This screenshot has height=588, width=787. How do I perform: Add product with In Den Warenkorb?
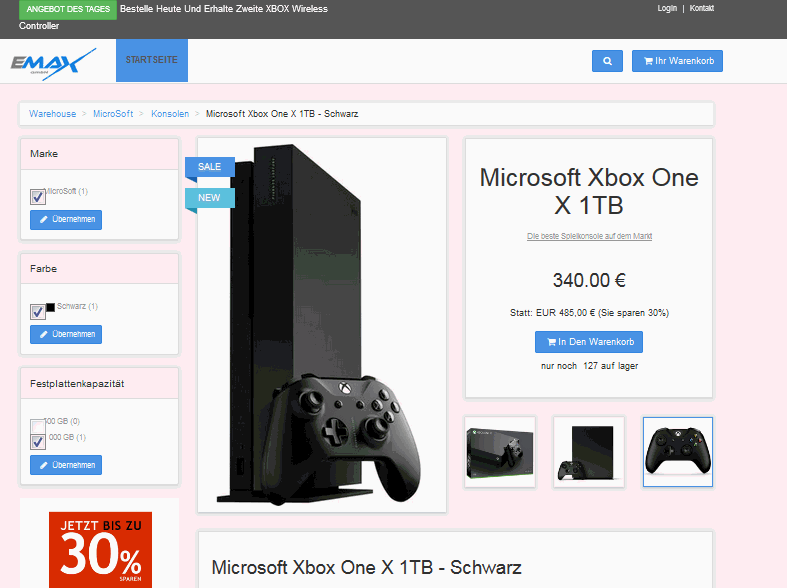click(589, 342)
